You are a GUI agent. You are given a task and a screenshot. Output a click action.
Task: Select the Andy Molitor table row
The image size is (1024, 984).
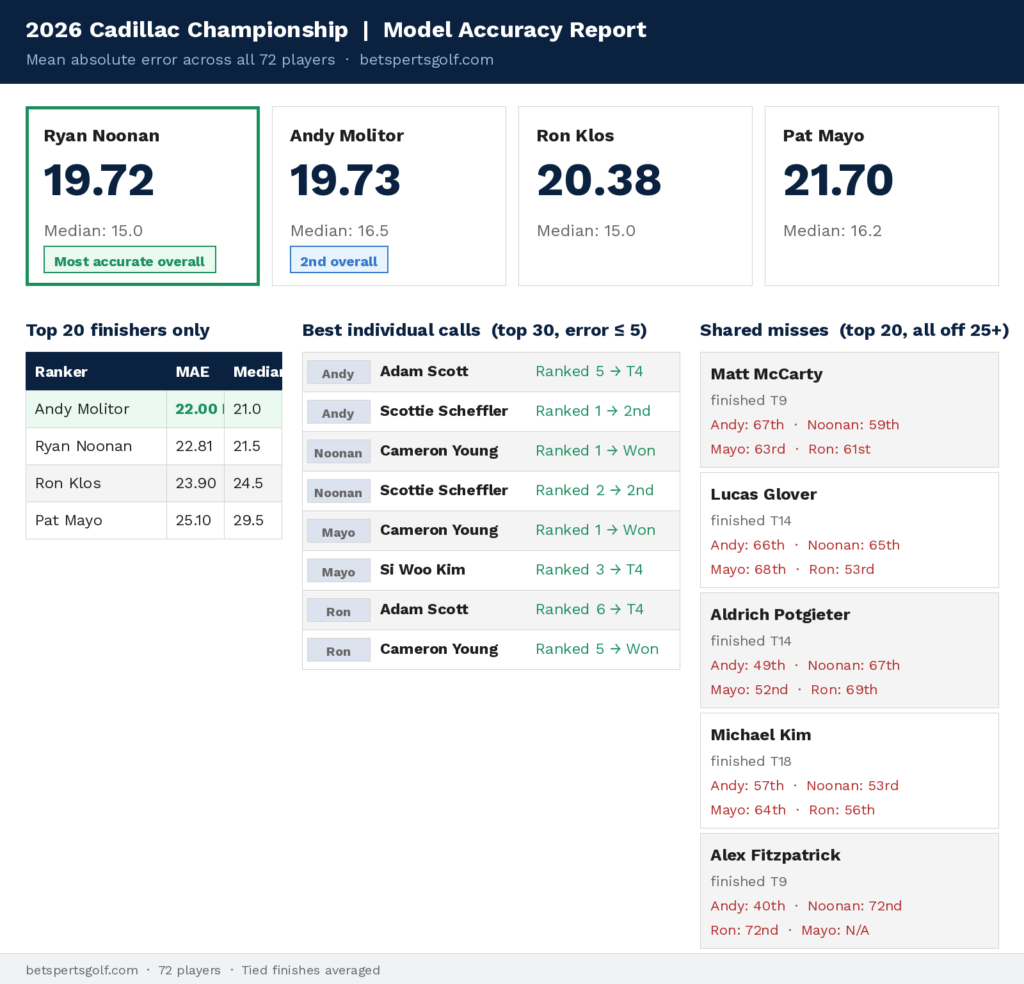pyautogui.click(x=153, y=409)
